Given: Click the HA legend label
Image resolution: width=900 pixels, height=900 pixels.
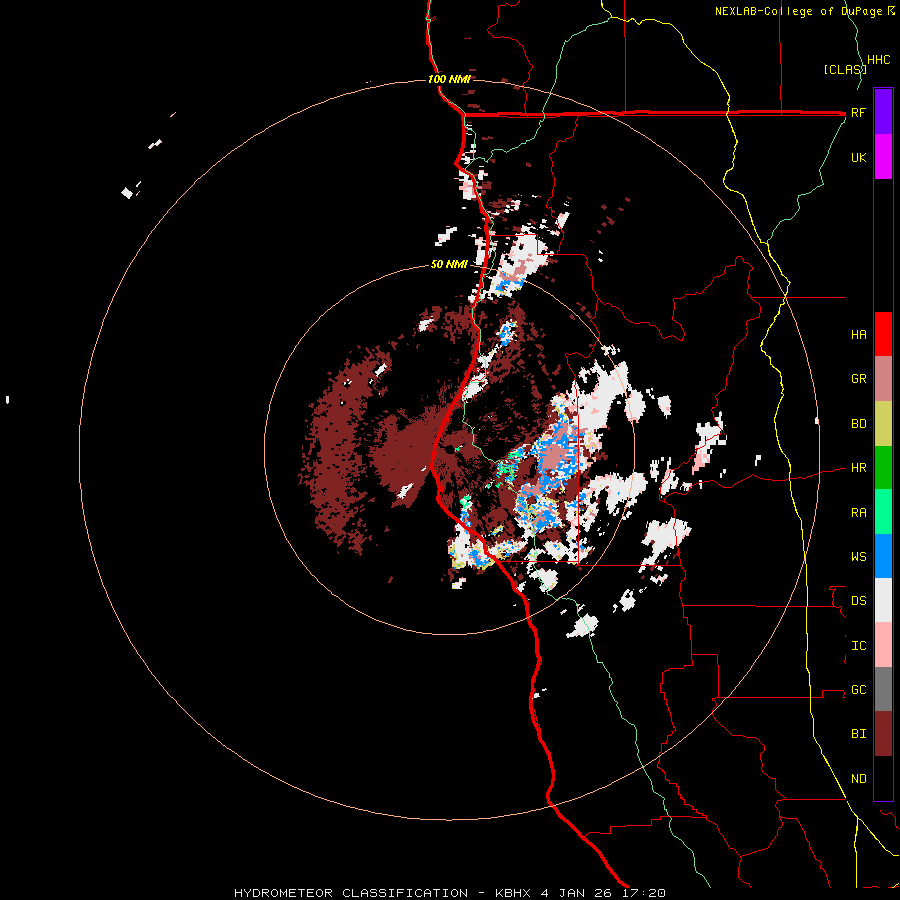Looking at the screenshot, I should pos(858,335).
